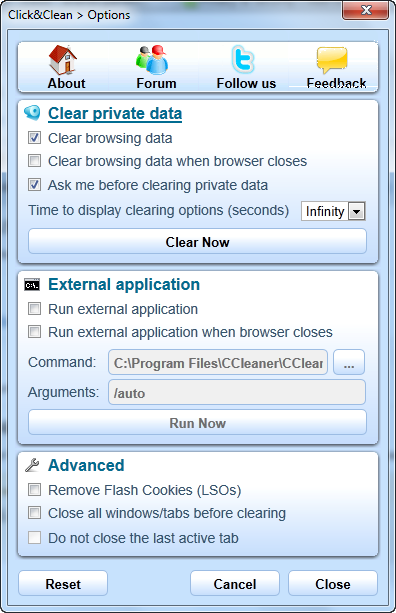Viewport: 396px width, 613px height.
Task: Click the eraser icon beside Clear private data
Action: tap(32, 113)
